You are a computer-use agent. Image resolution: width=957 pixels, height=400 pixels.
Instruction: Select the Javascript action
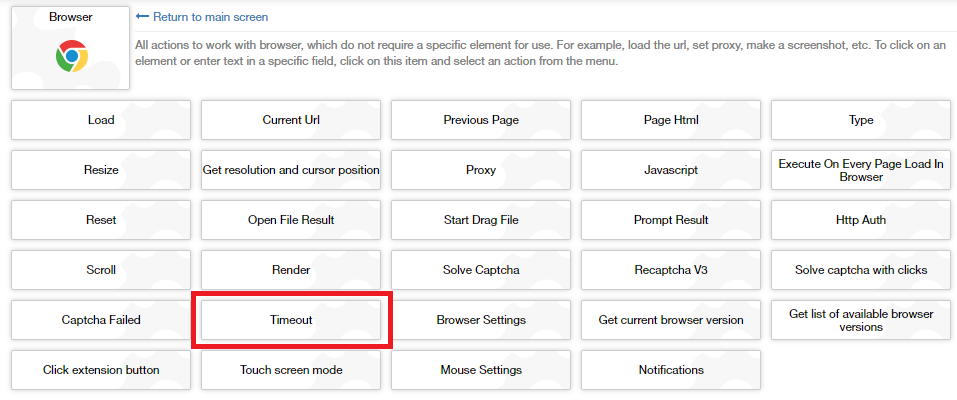671,170
